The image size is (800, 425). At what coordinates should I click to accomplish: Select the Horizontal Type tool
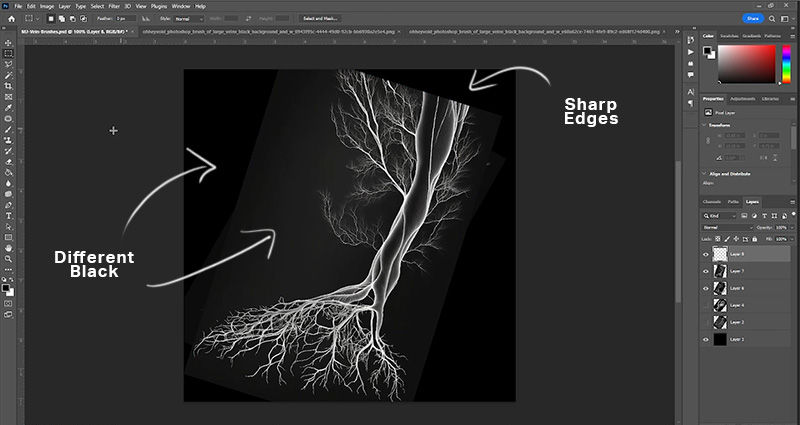pyautogui.click(x=8, y=216)
